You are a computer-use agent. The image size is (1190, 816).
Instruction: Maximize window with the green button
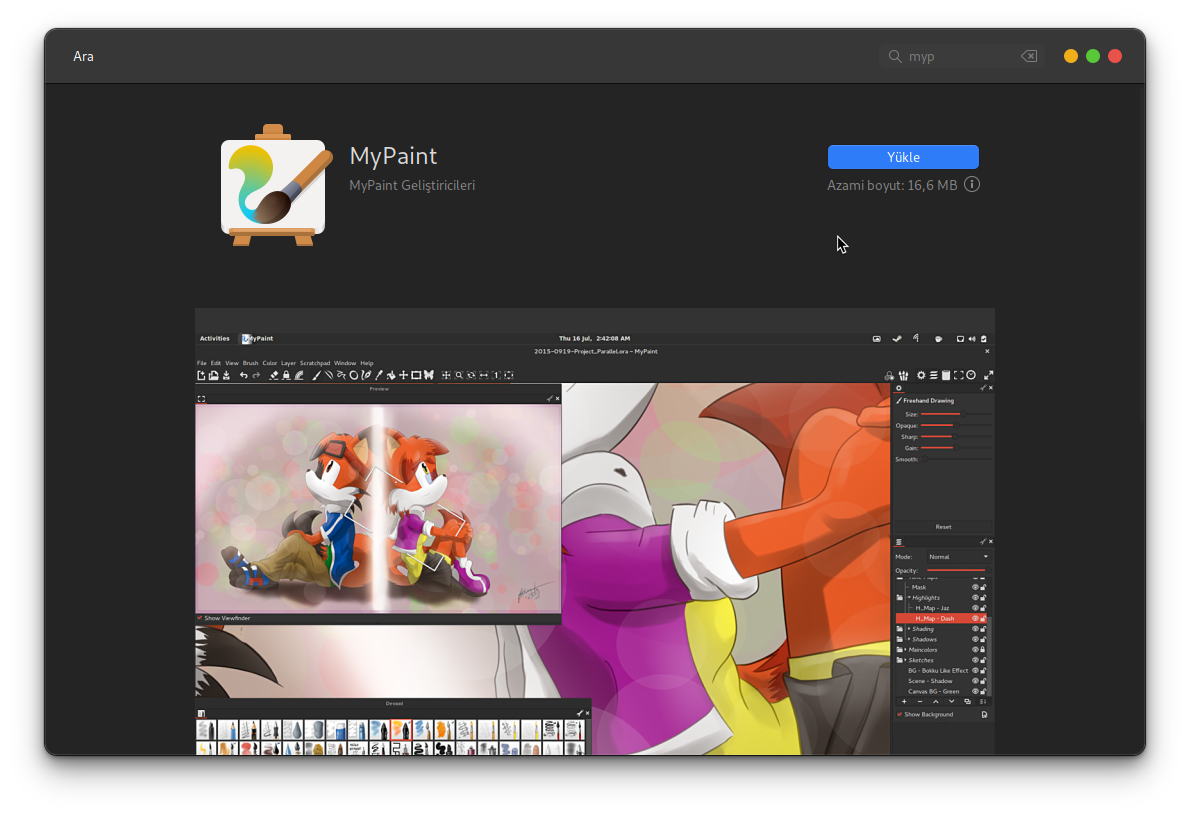tap(1093, 56)
